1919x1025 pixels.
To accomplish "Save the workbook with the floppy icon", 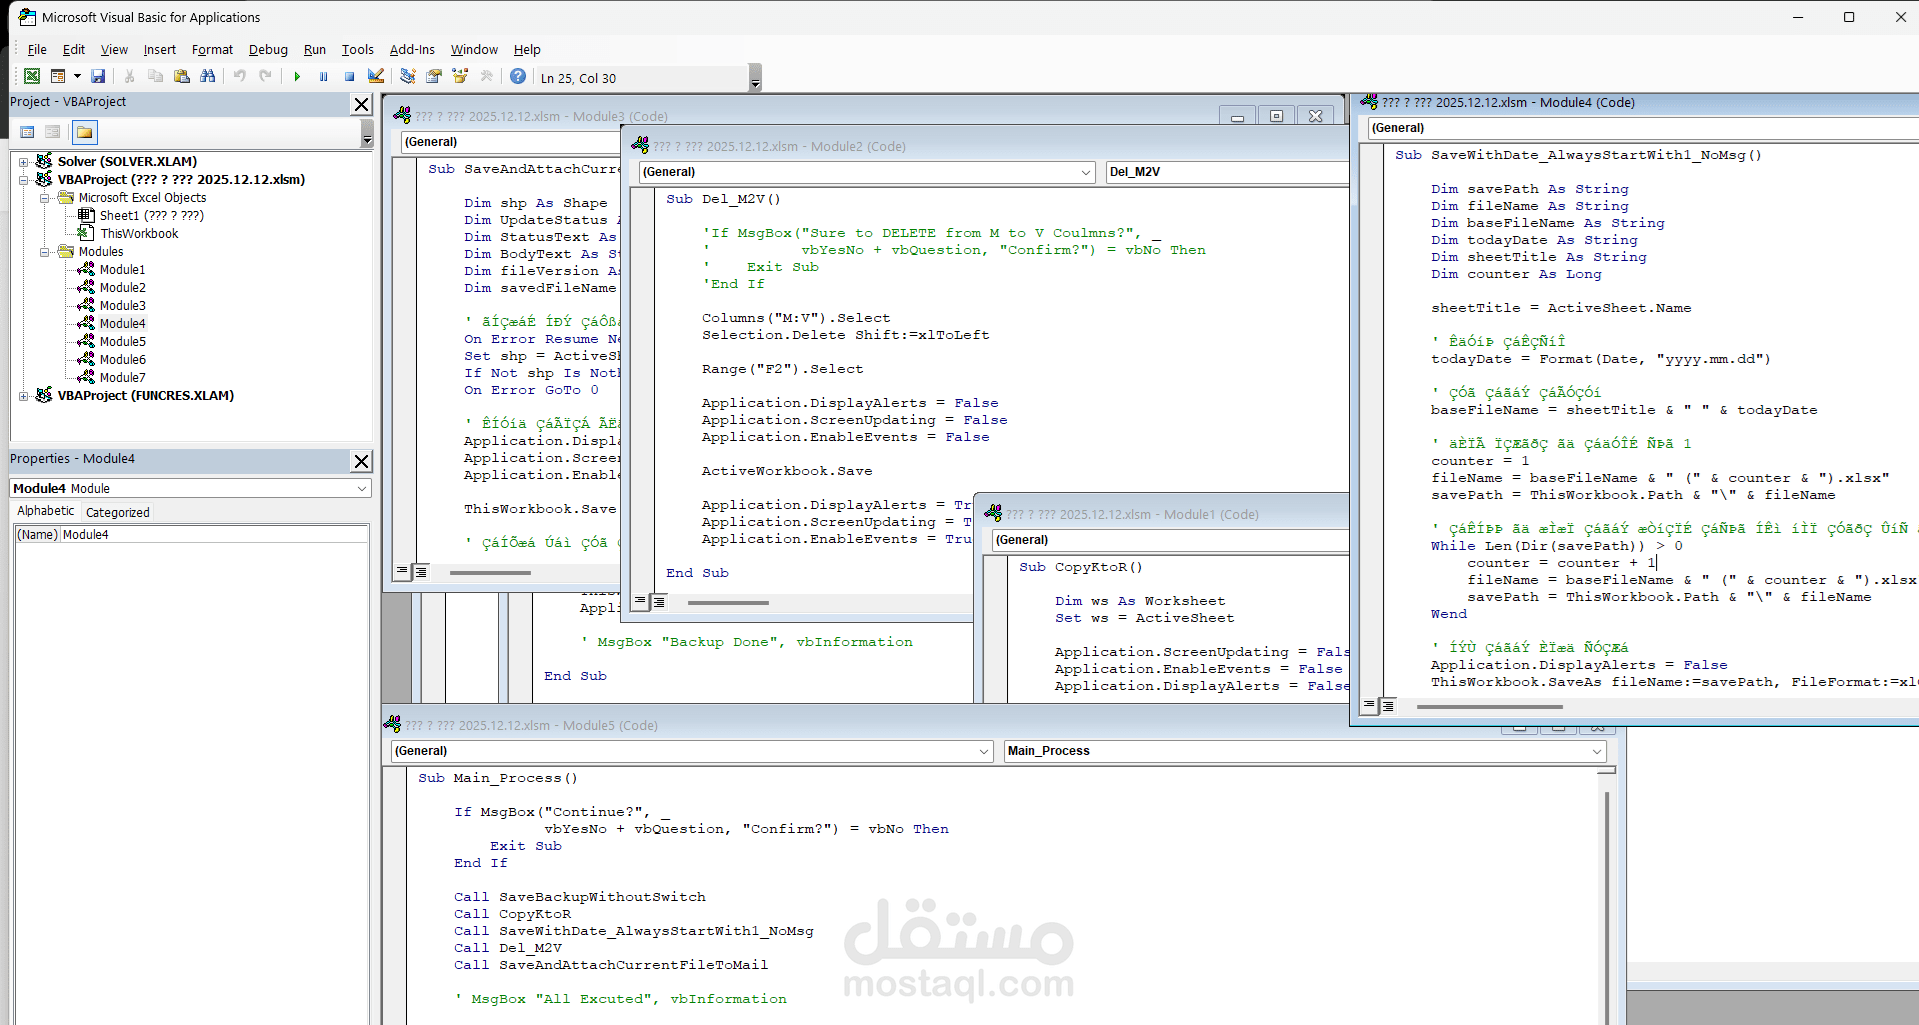I will [98, 76].
